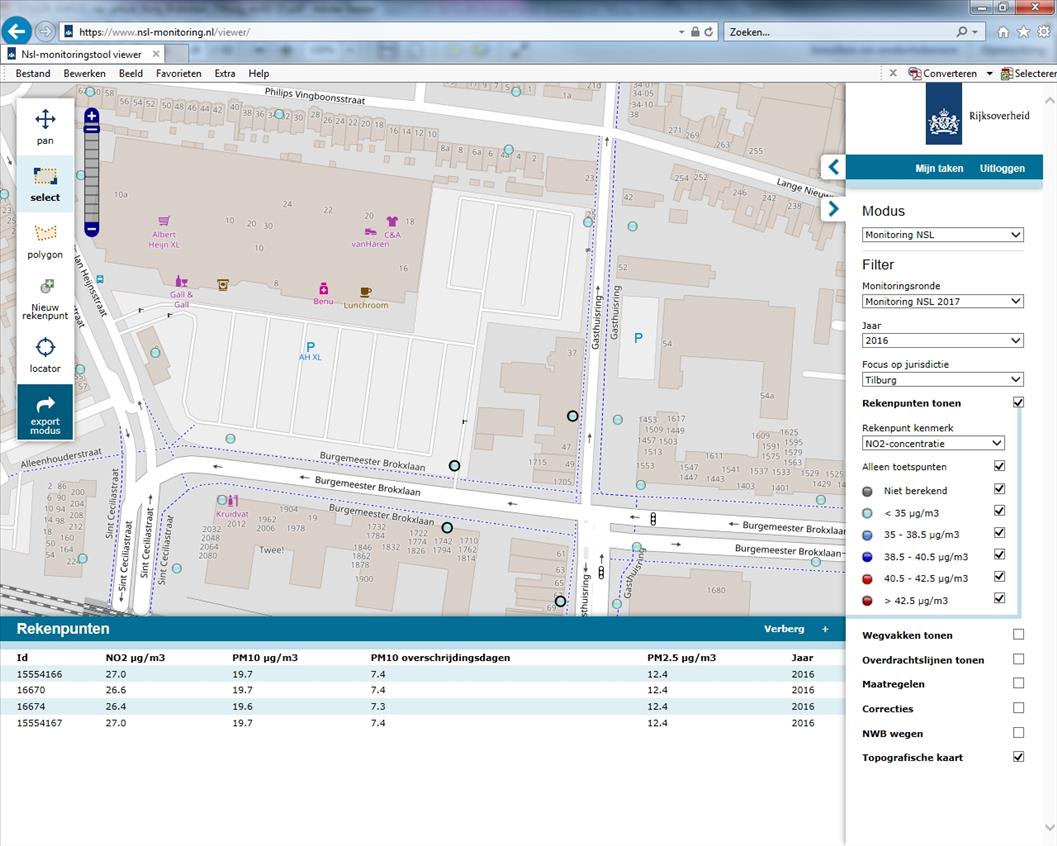Open the Bewerken menu
The width and height of the screenshot is (1057, 846).
[84, 73]
